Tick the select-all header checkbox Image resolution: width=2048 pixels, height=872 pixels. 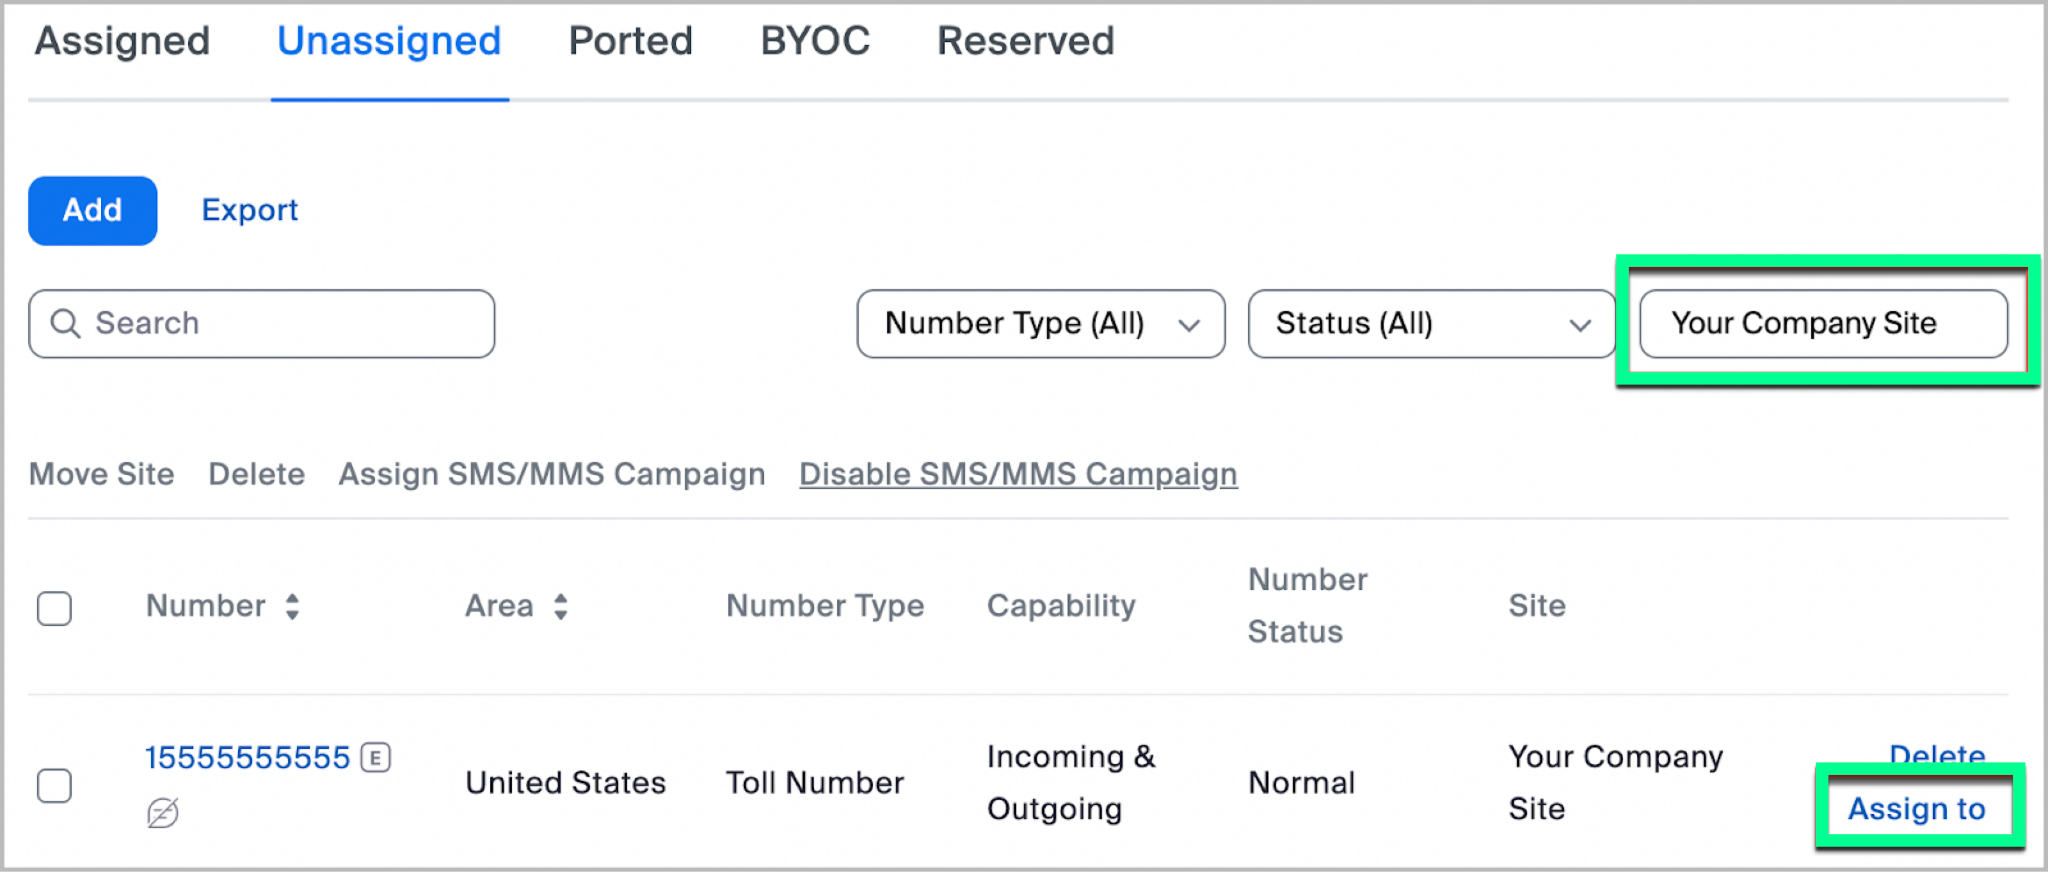[x=54, y=608]
